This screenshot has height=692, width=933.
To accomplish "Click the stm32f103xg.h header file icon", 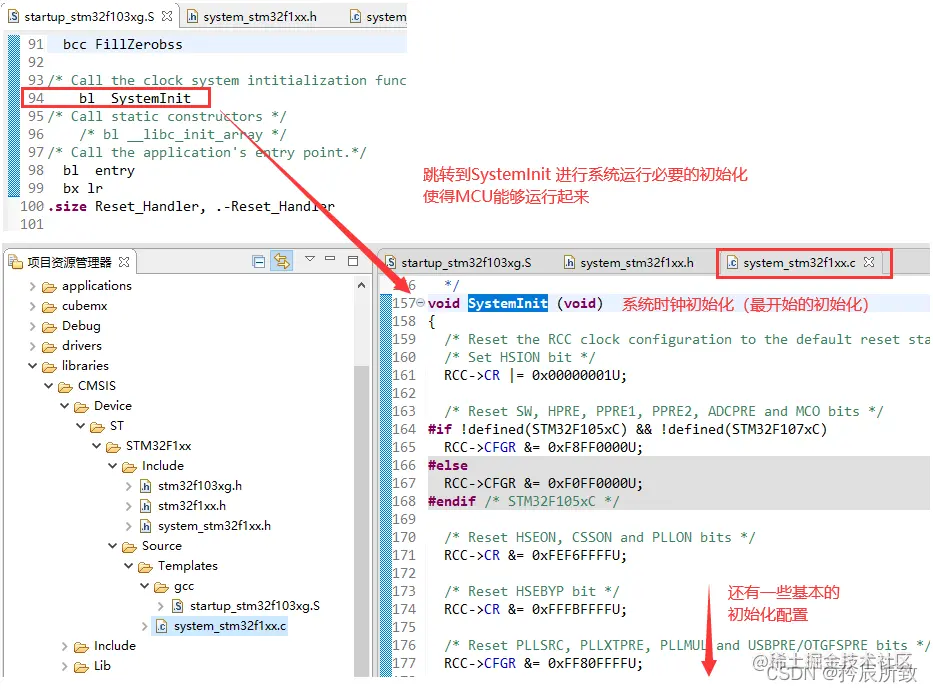I will pyautogui.click(x=146, y=487).
